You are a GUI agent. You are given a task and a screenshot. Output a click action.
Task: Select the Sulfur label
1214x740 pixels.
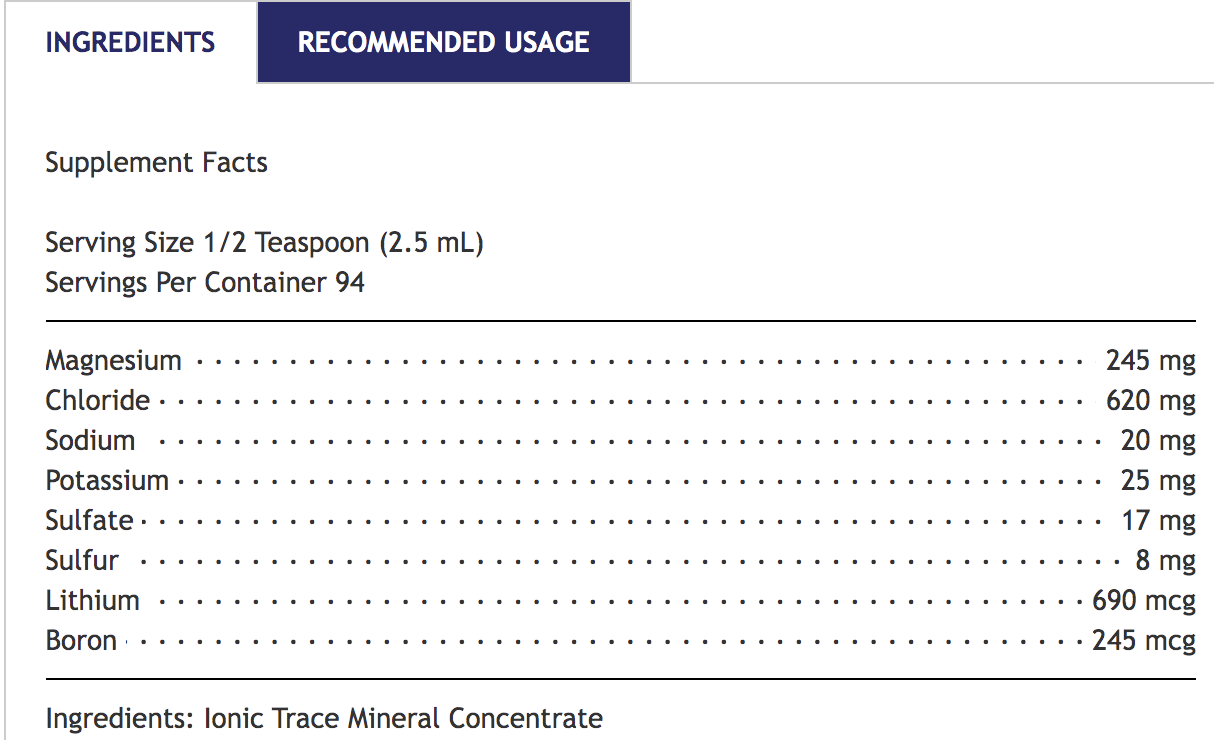pyautogui.click(x=82, y=560)
